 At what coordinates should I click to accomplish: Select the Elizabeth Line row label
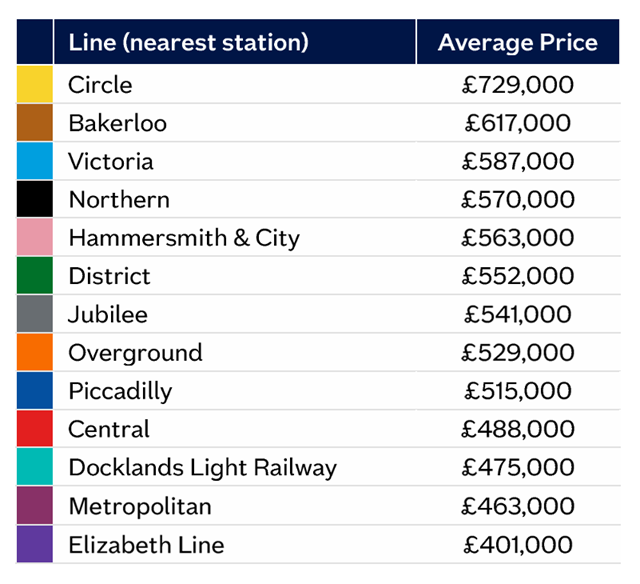coord(147,545)
